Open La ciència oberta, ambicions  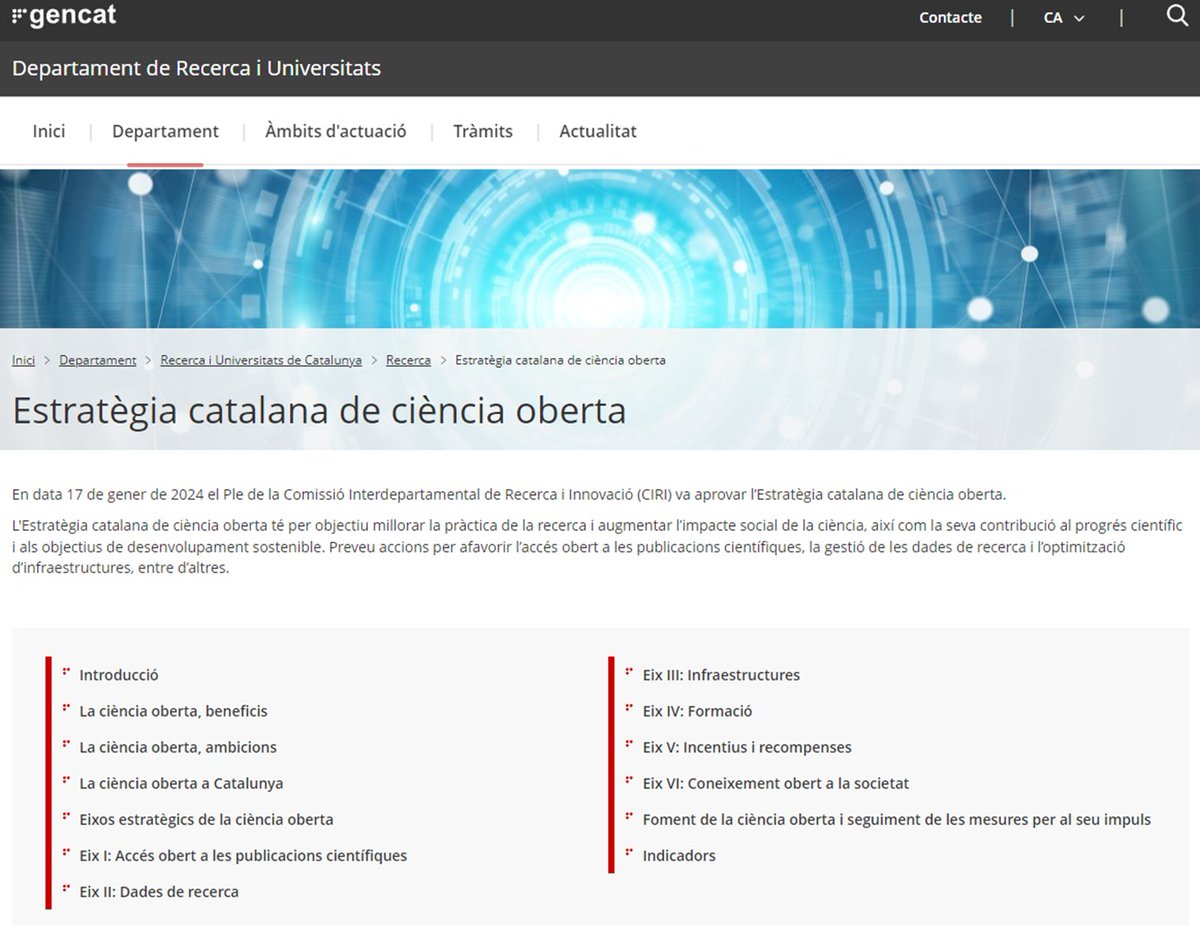coord(178,747)
